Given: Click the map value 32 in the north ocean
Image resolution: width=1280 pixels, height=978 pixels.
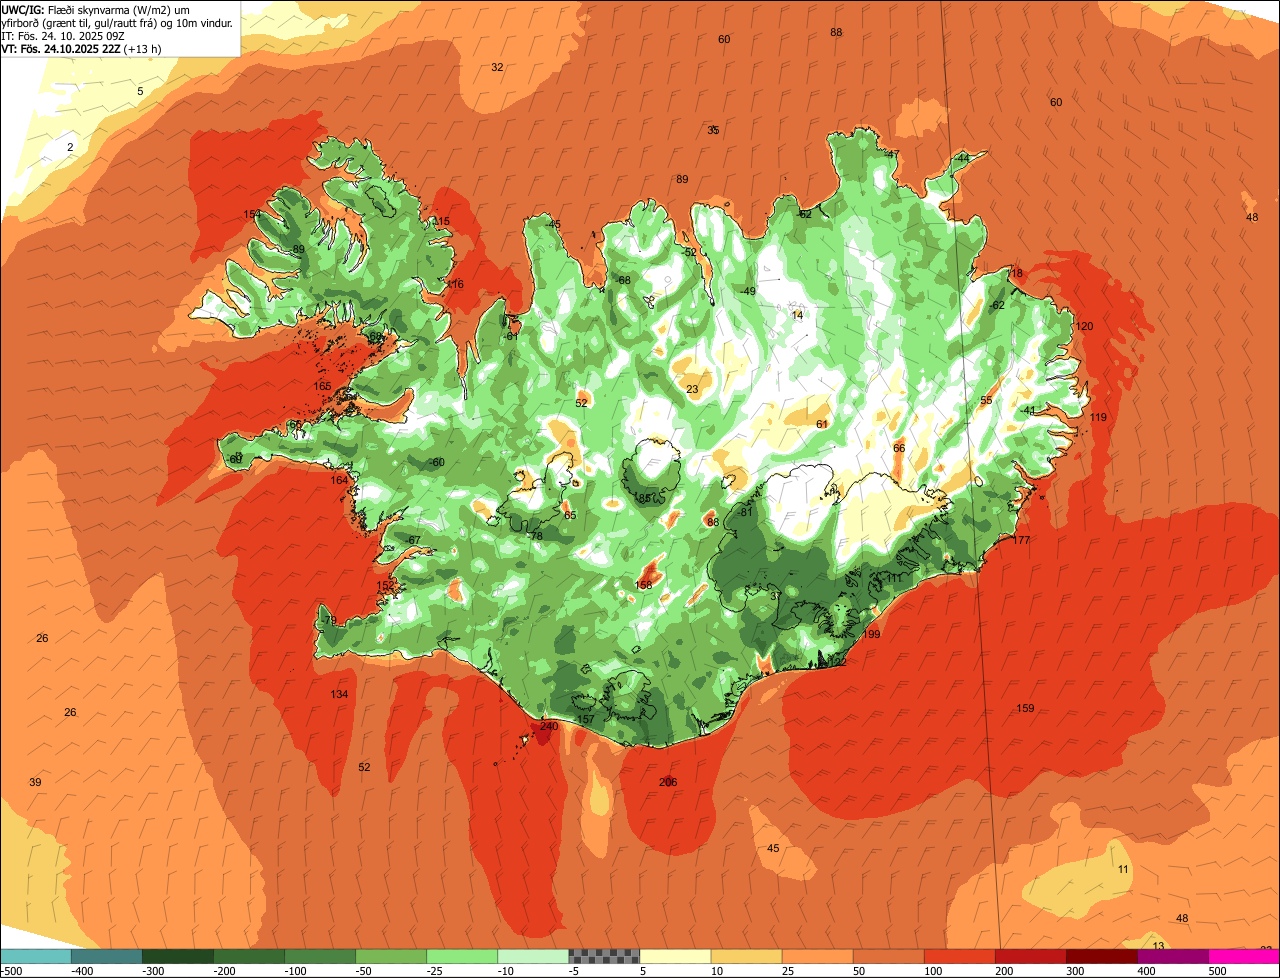Looking at the screenshot, I should (x=497, y=67).
